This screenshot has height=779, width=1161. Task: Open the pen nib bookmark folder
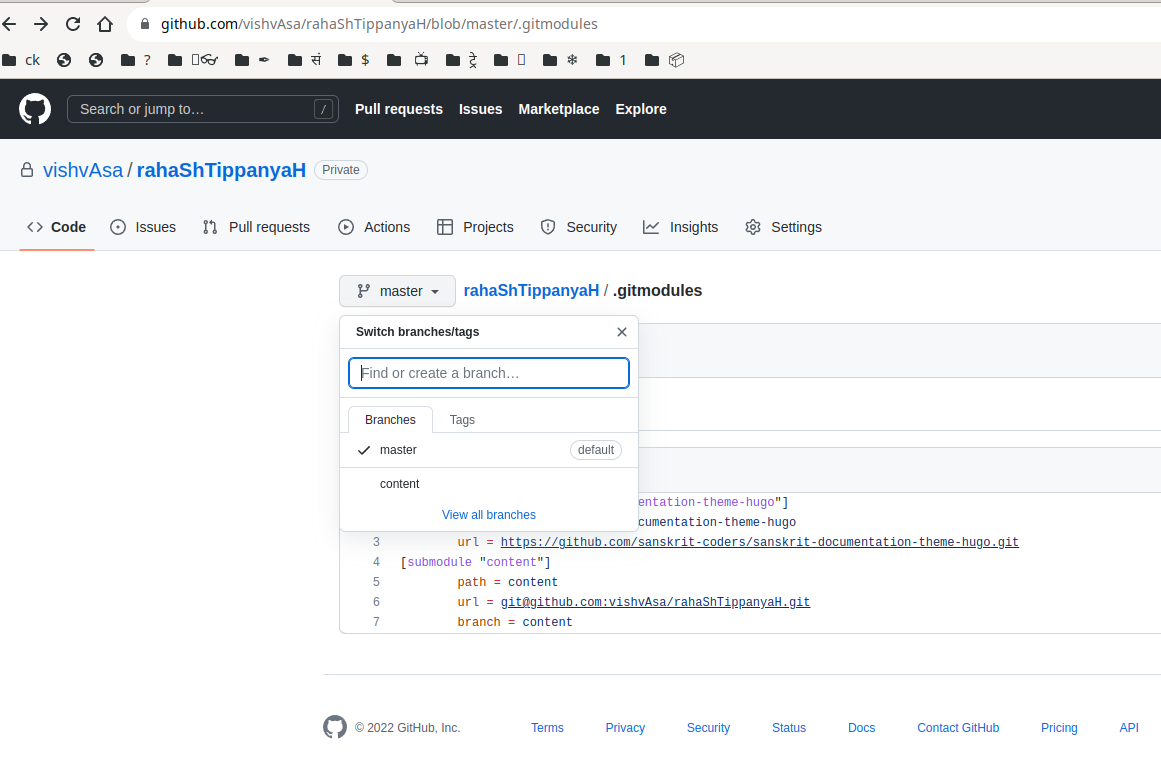252,60
